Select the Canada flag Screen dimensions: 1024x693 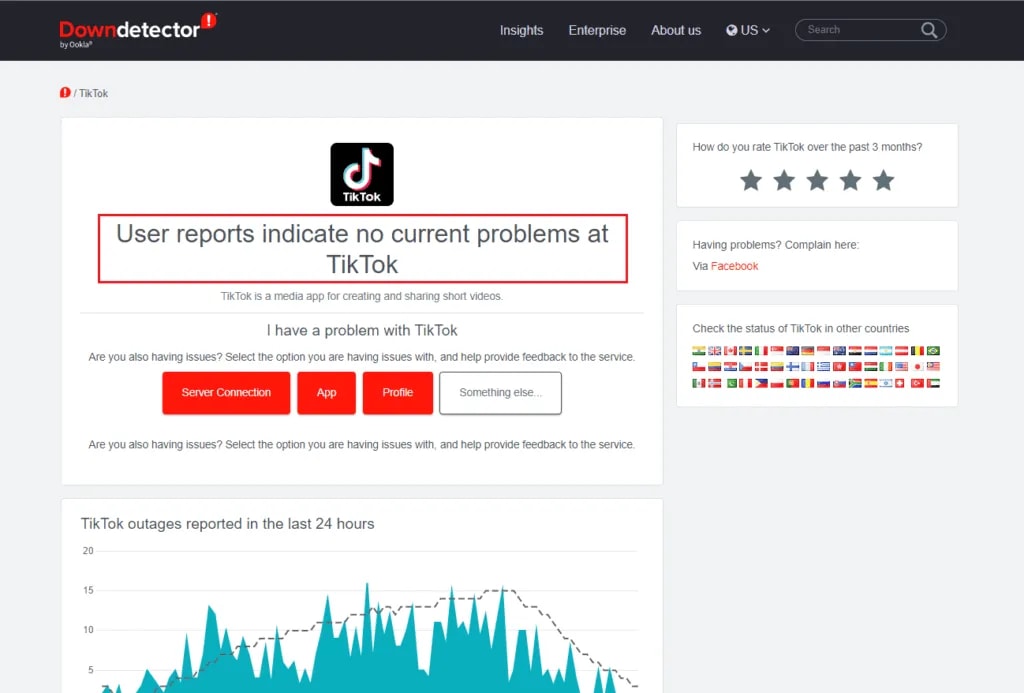(x=730, y=351)
